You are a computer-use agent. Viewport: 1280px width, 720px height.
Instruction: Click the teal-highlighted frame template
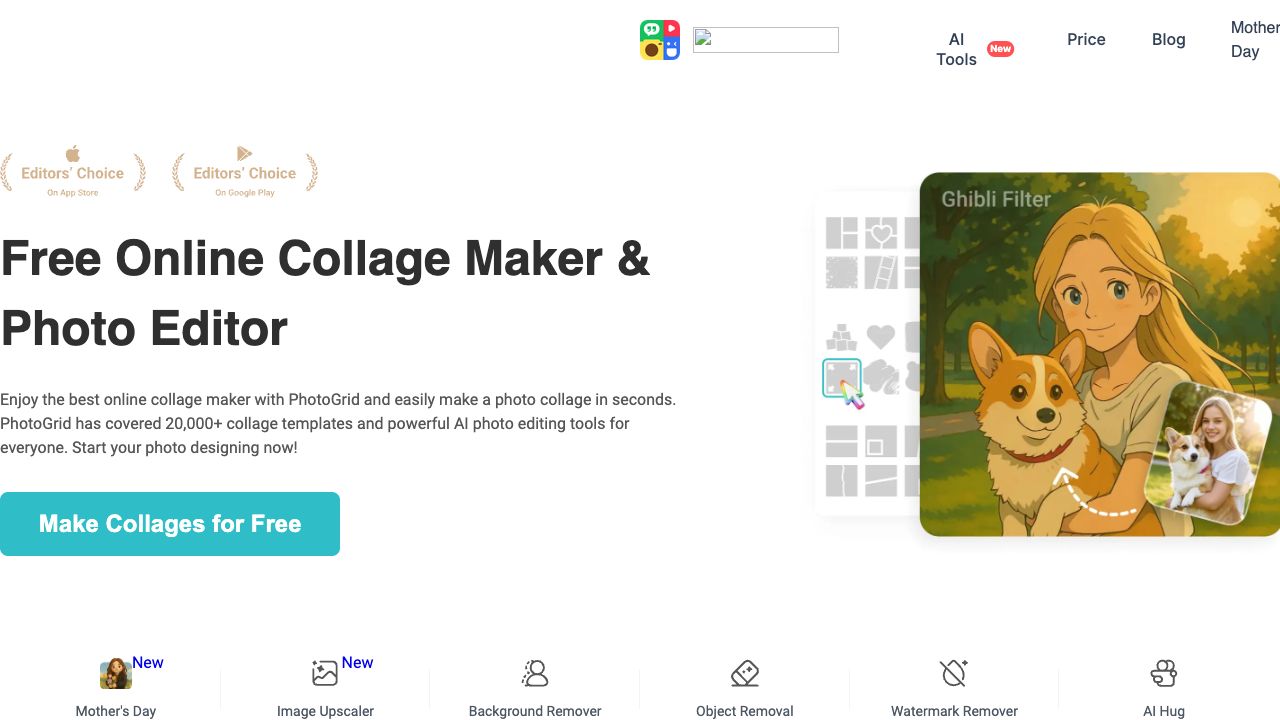point(842,378)
